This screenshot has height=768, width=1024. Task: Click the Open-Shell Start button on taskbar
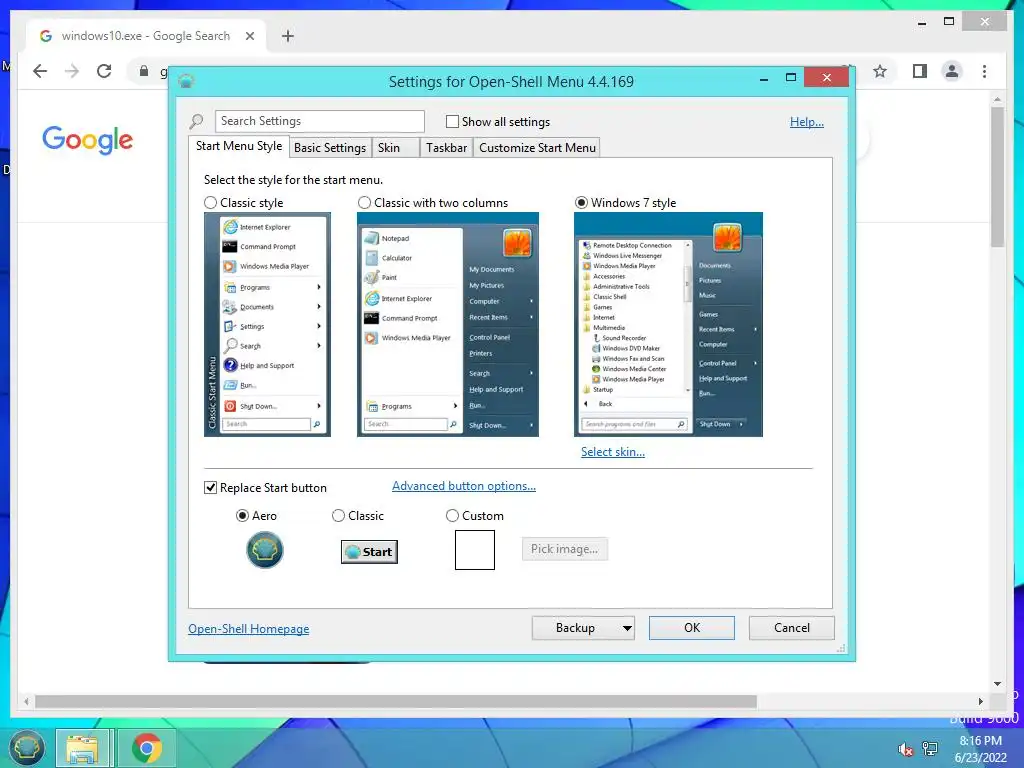coord(26,747)
